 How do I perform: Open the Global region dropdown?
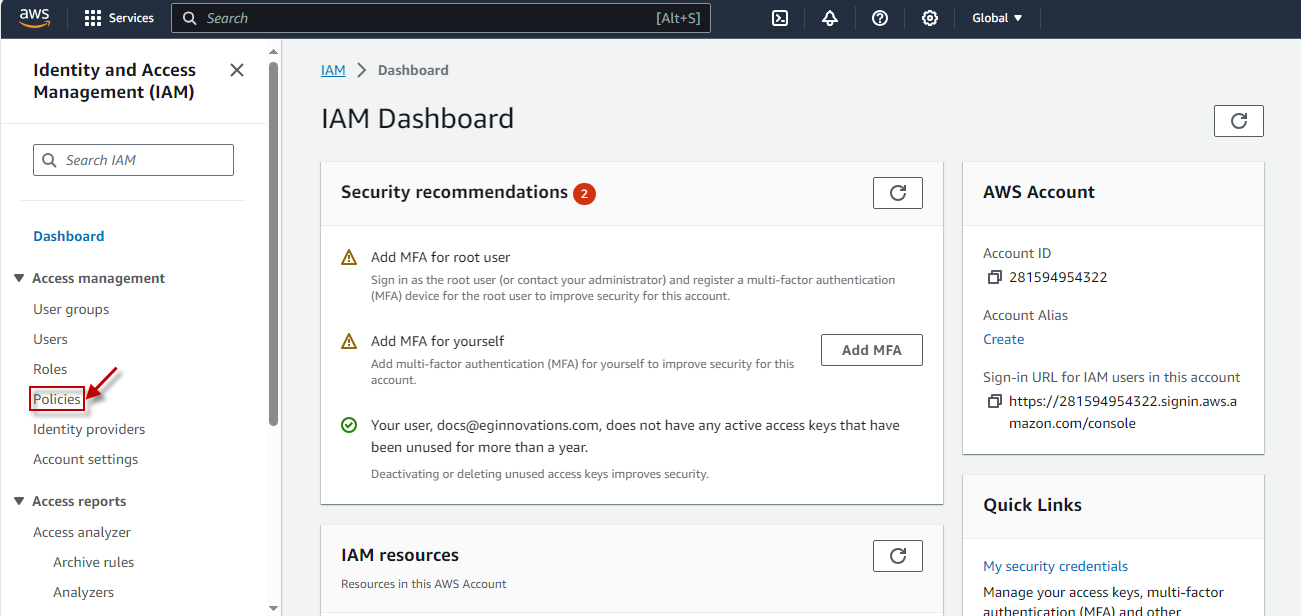coord(997,18)
